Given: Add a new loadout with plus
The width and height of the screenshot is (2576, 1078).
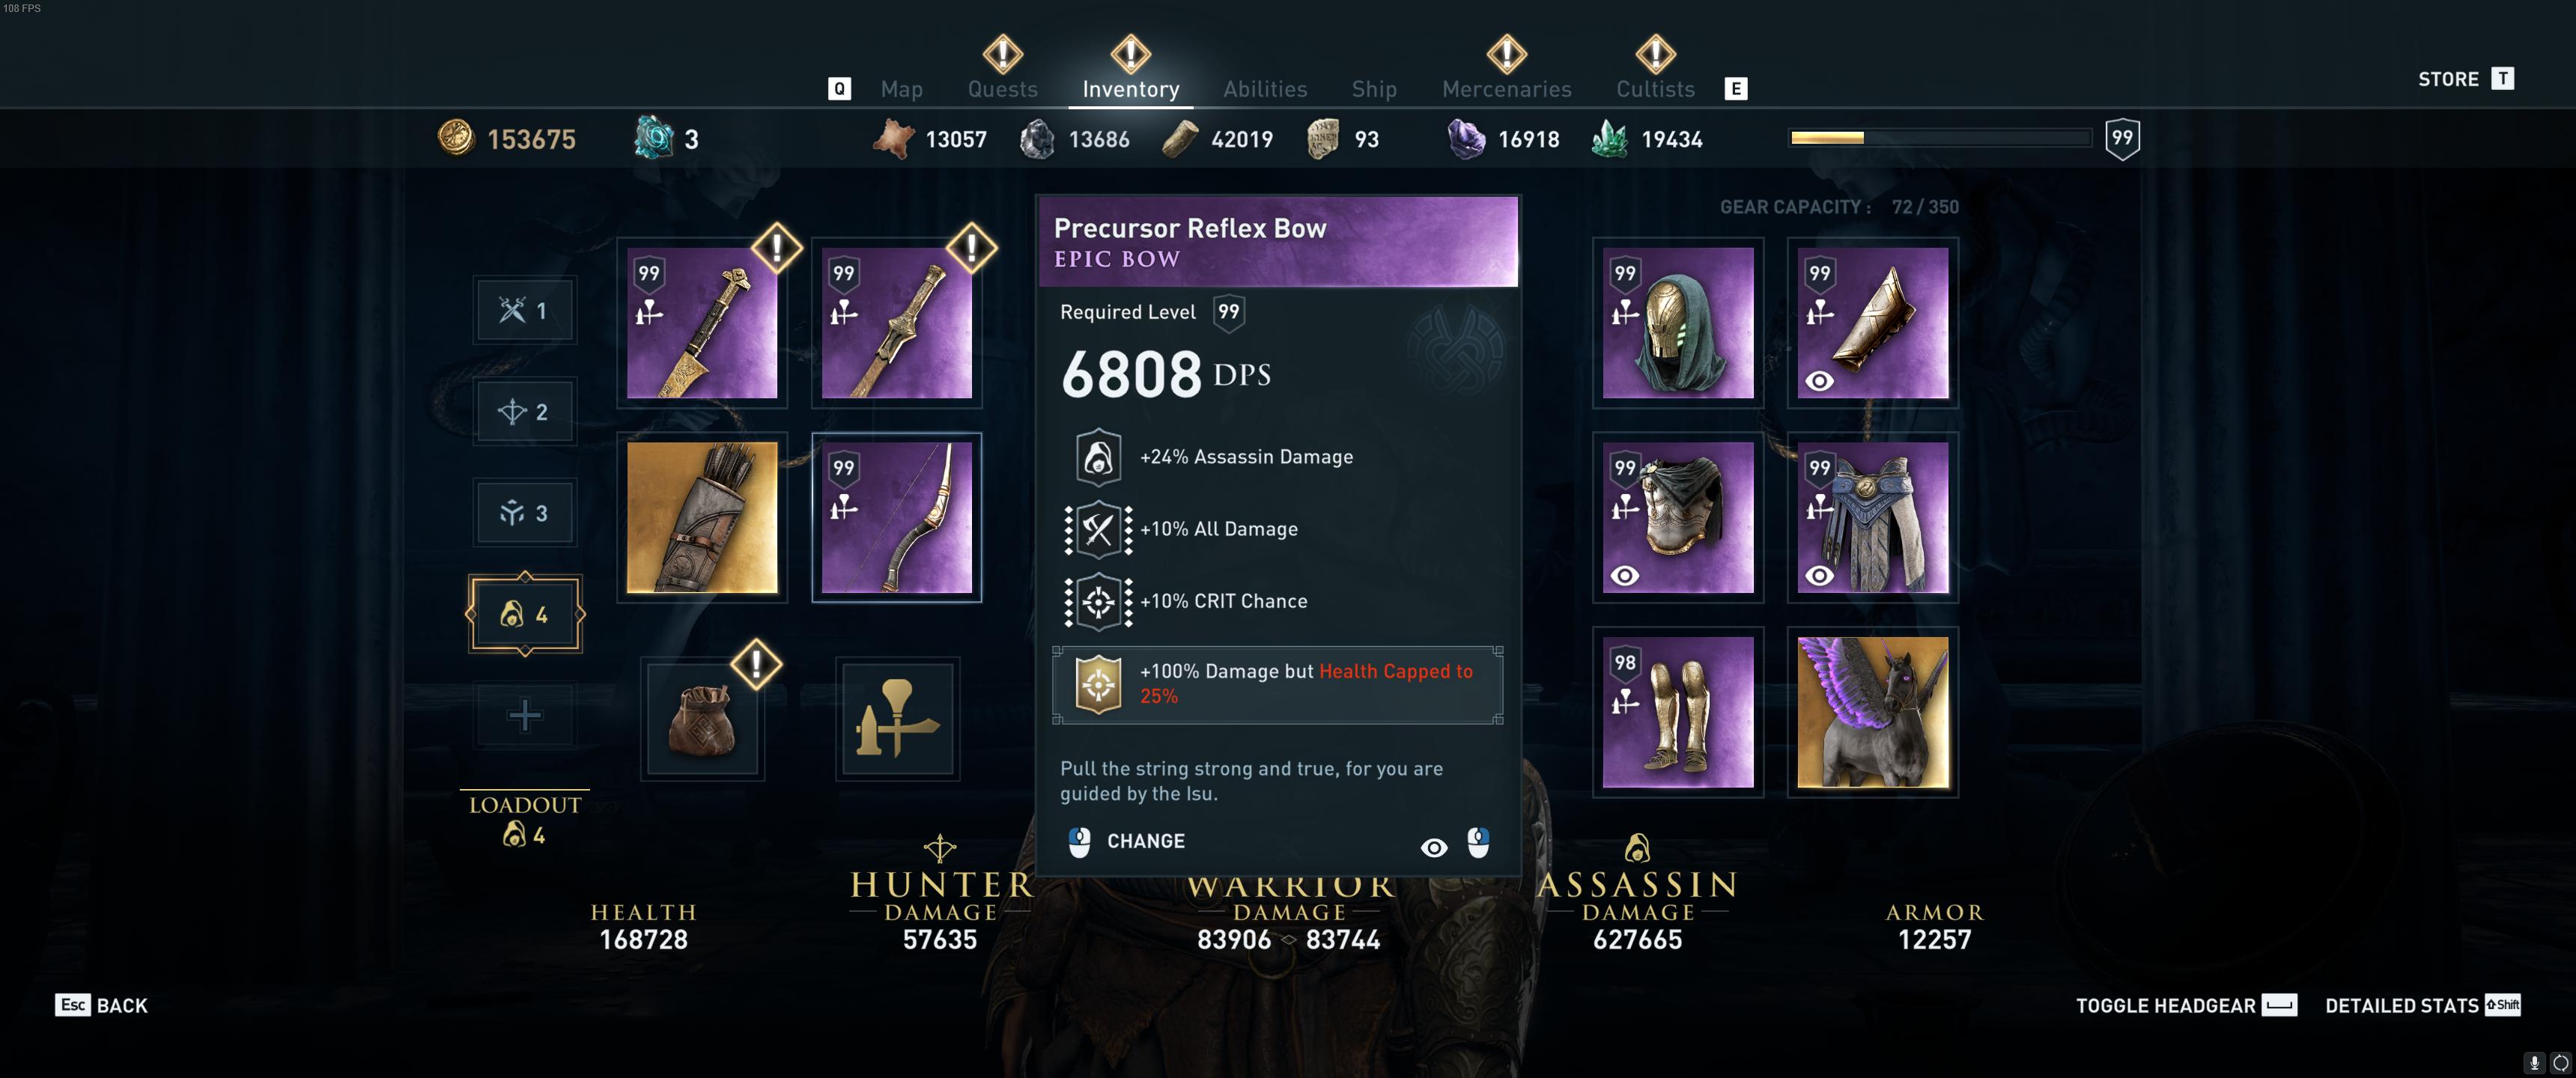Looking at the screenshot, I should pyautogui.click(x=525, y=715).
